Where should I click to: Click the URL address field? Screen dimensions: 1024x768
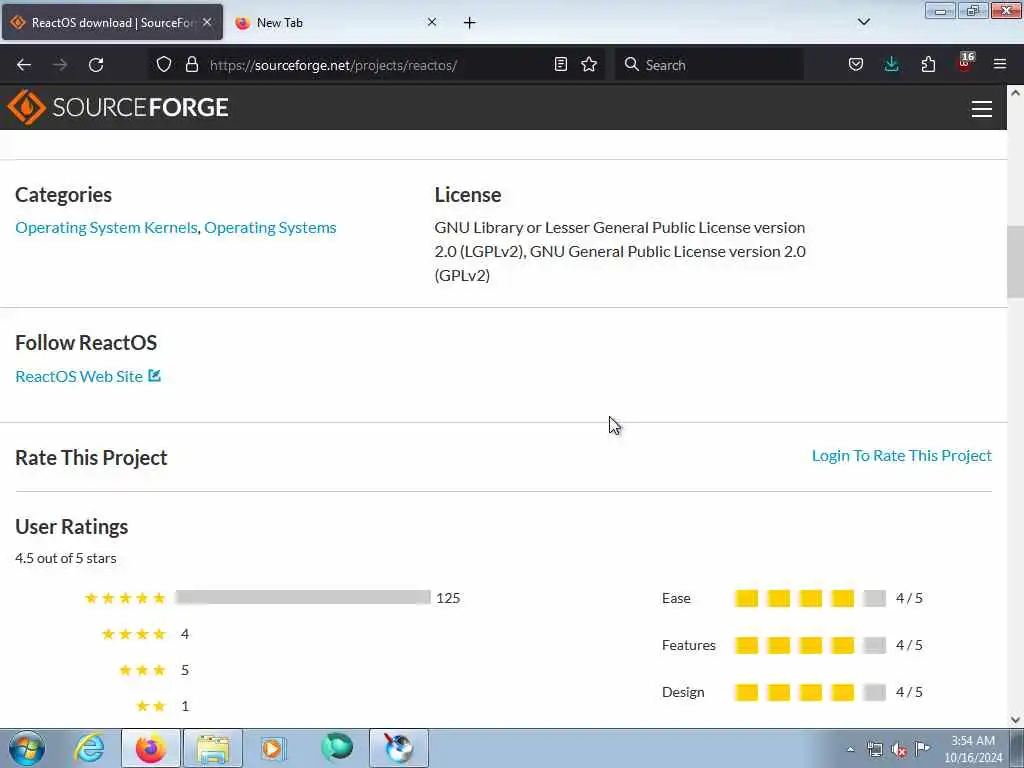(377, 65)
